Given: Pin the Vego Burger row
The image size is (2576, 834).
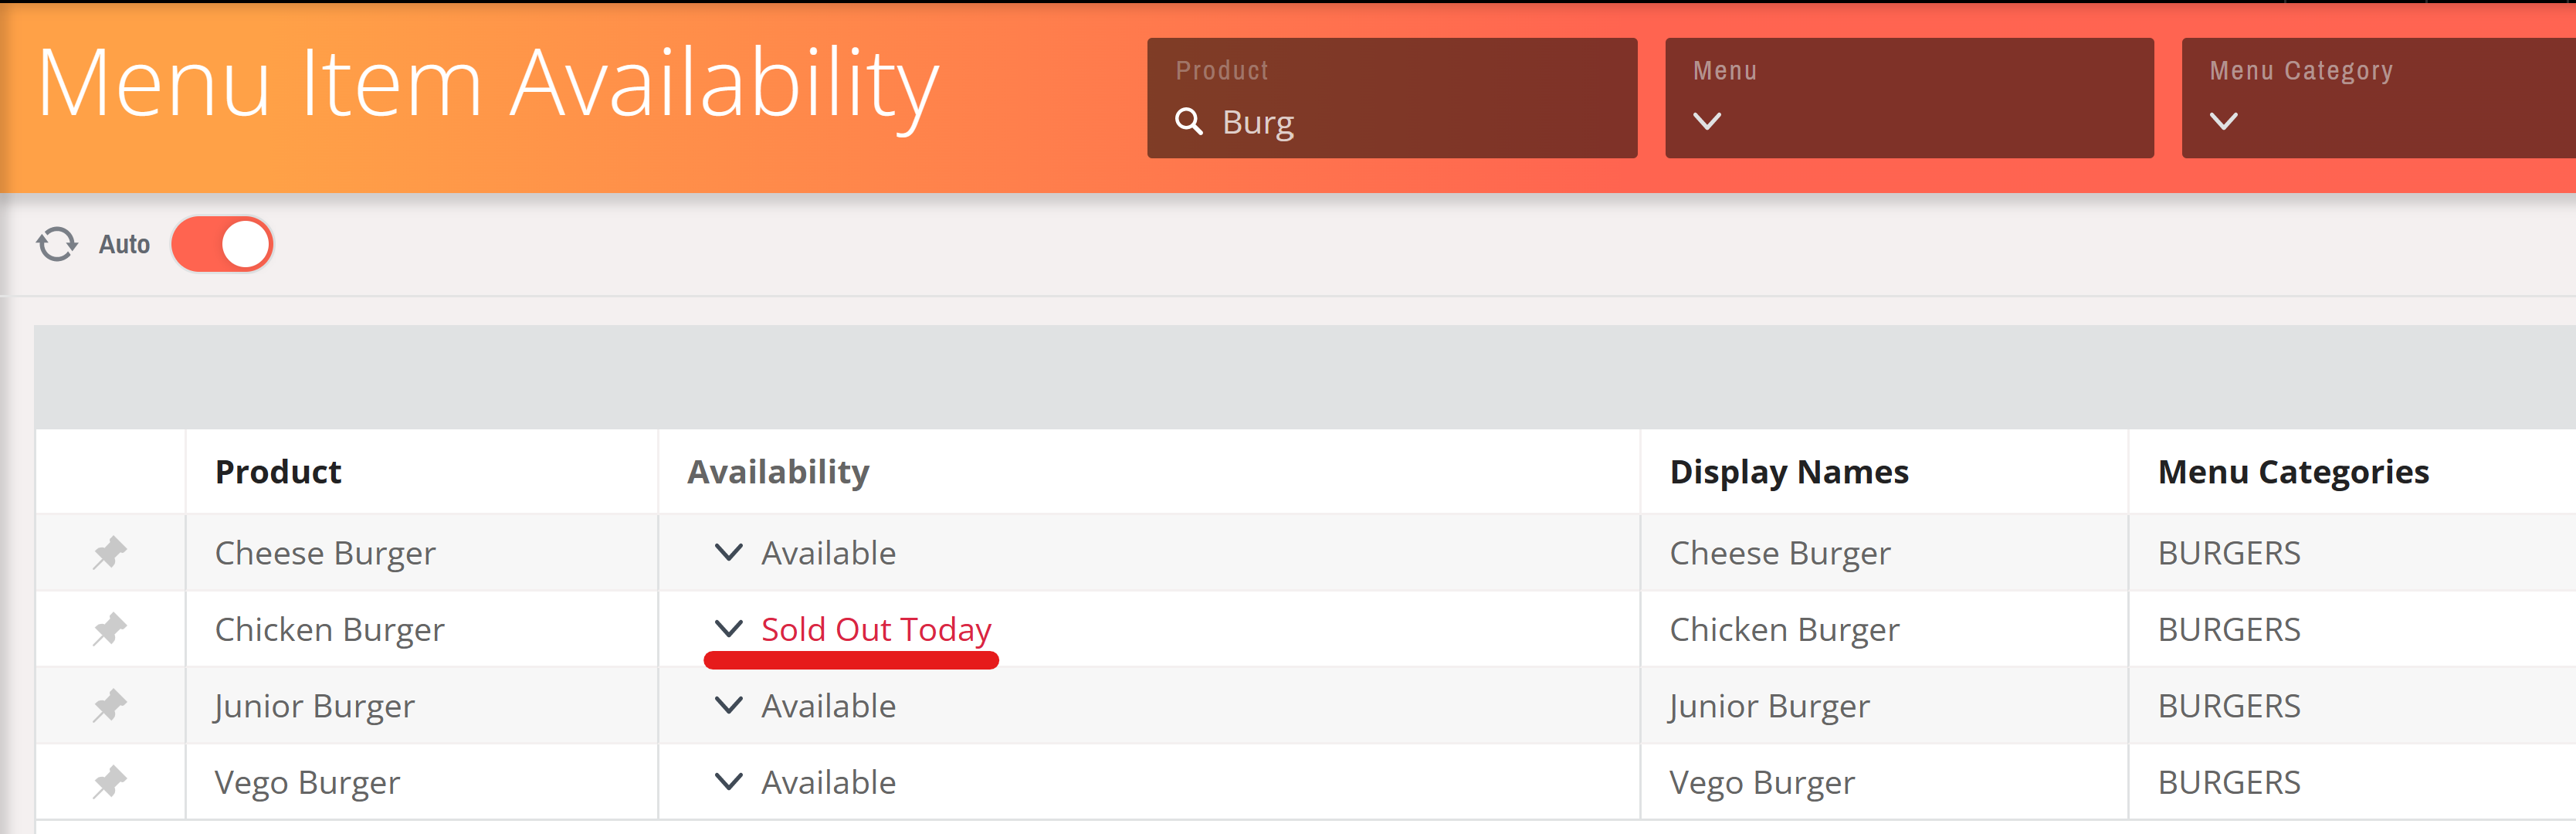Looking at the screenshot, I should tap(110, 782).
